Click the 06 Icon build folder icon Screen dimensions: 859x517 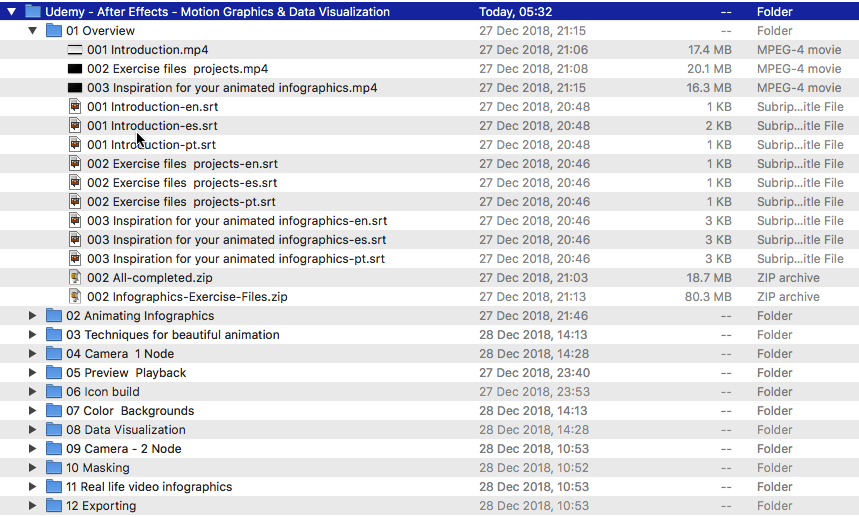[54, 392]
